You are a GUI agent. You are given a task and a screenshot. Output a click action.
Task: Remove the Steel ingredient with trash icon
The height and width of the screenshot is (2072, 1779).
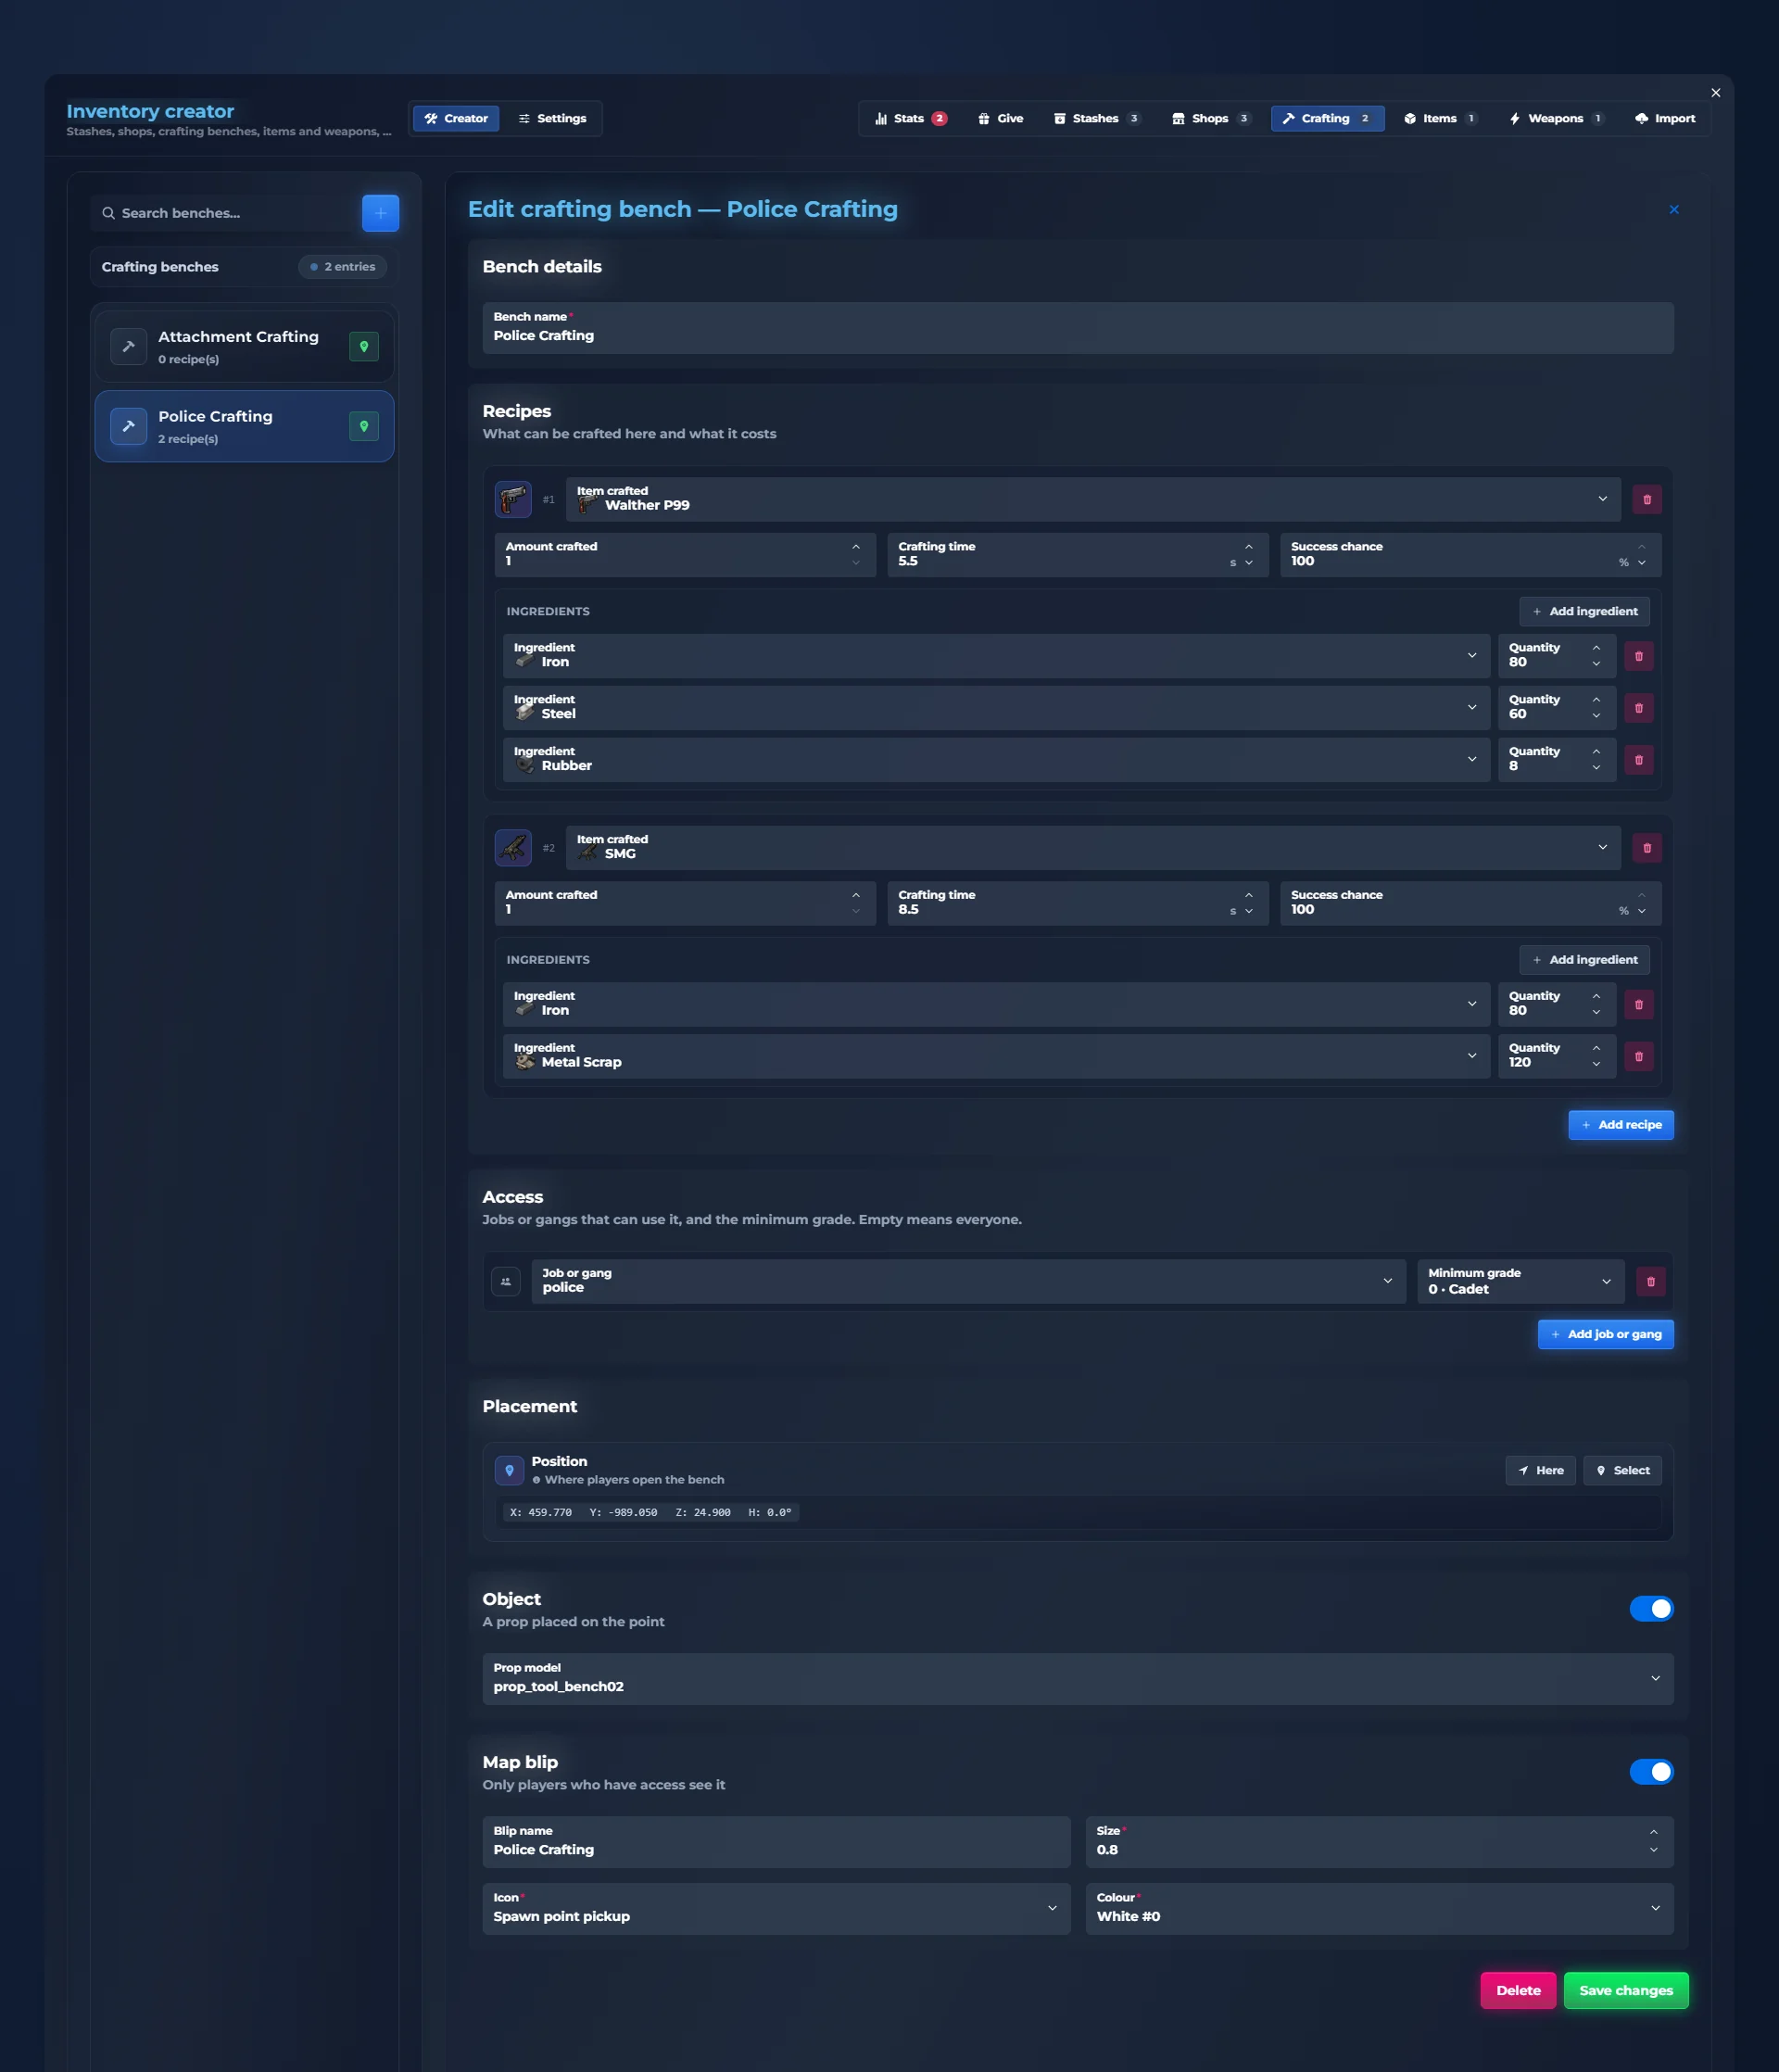tap(1639, 708)
